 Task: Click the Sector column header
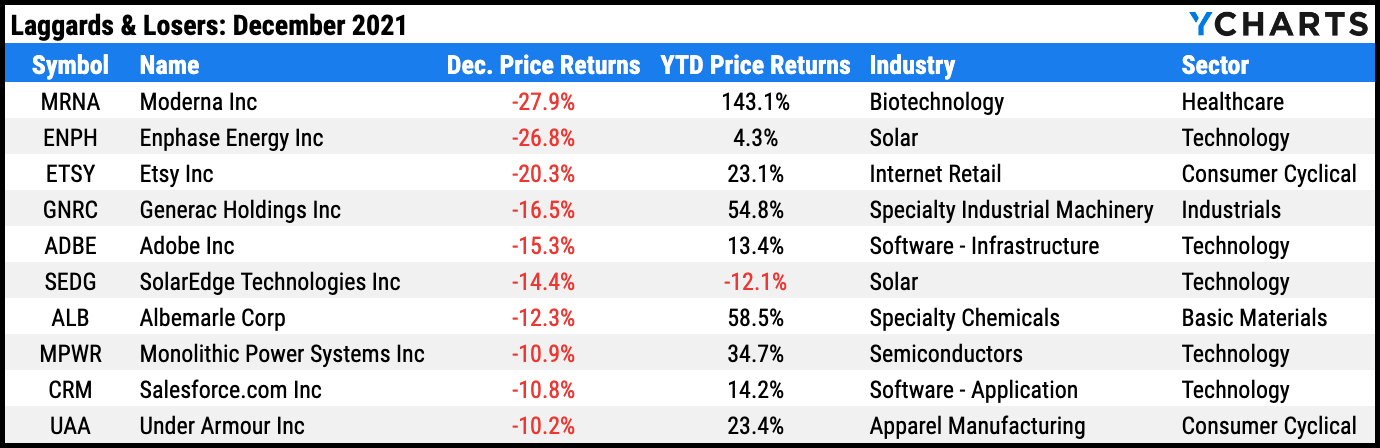[x=1215, y=66]
